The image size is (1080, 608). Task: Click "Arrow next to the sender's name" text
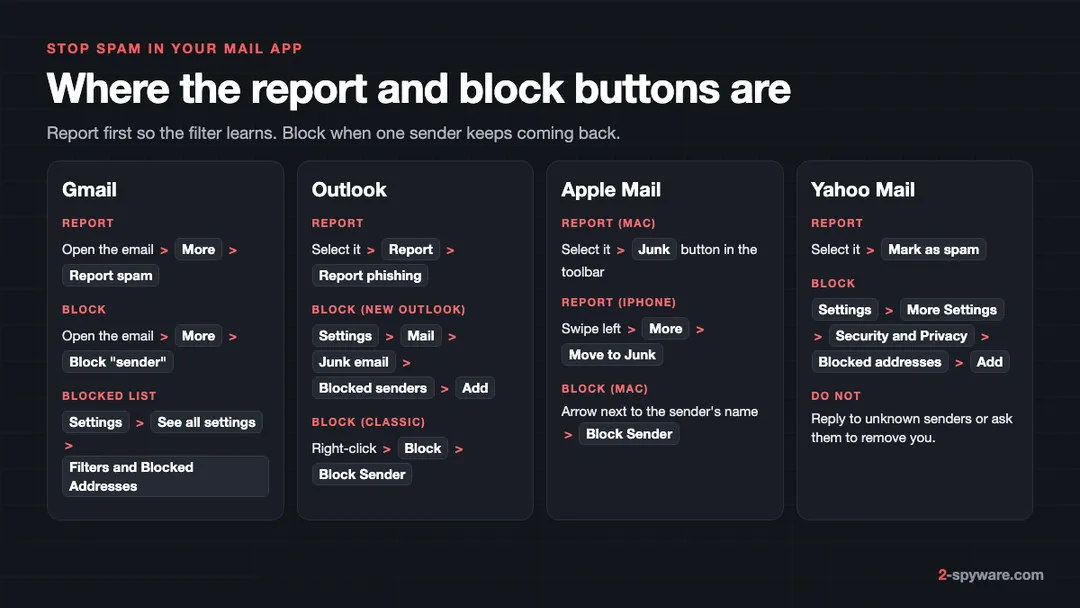point(660,411)
